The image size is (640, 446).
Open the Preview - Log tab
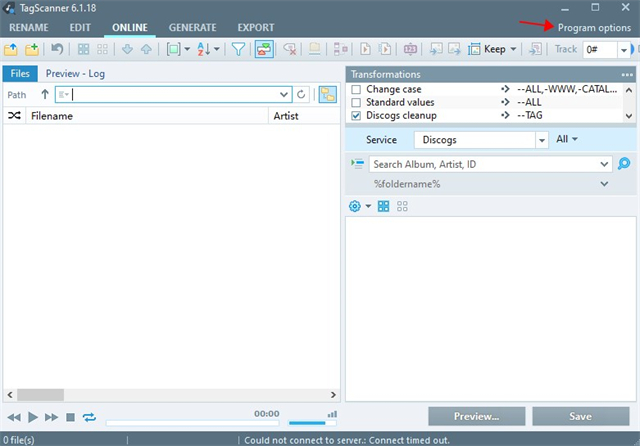(75, 73)
